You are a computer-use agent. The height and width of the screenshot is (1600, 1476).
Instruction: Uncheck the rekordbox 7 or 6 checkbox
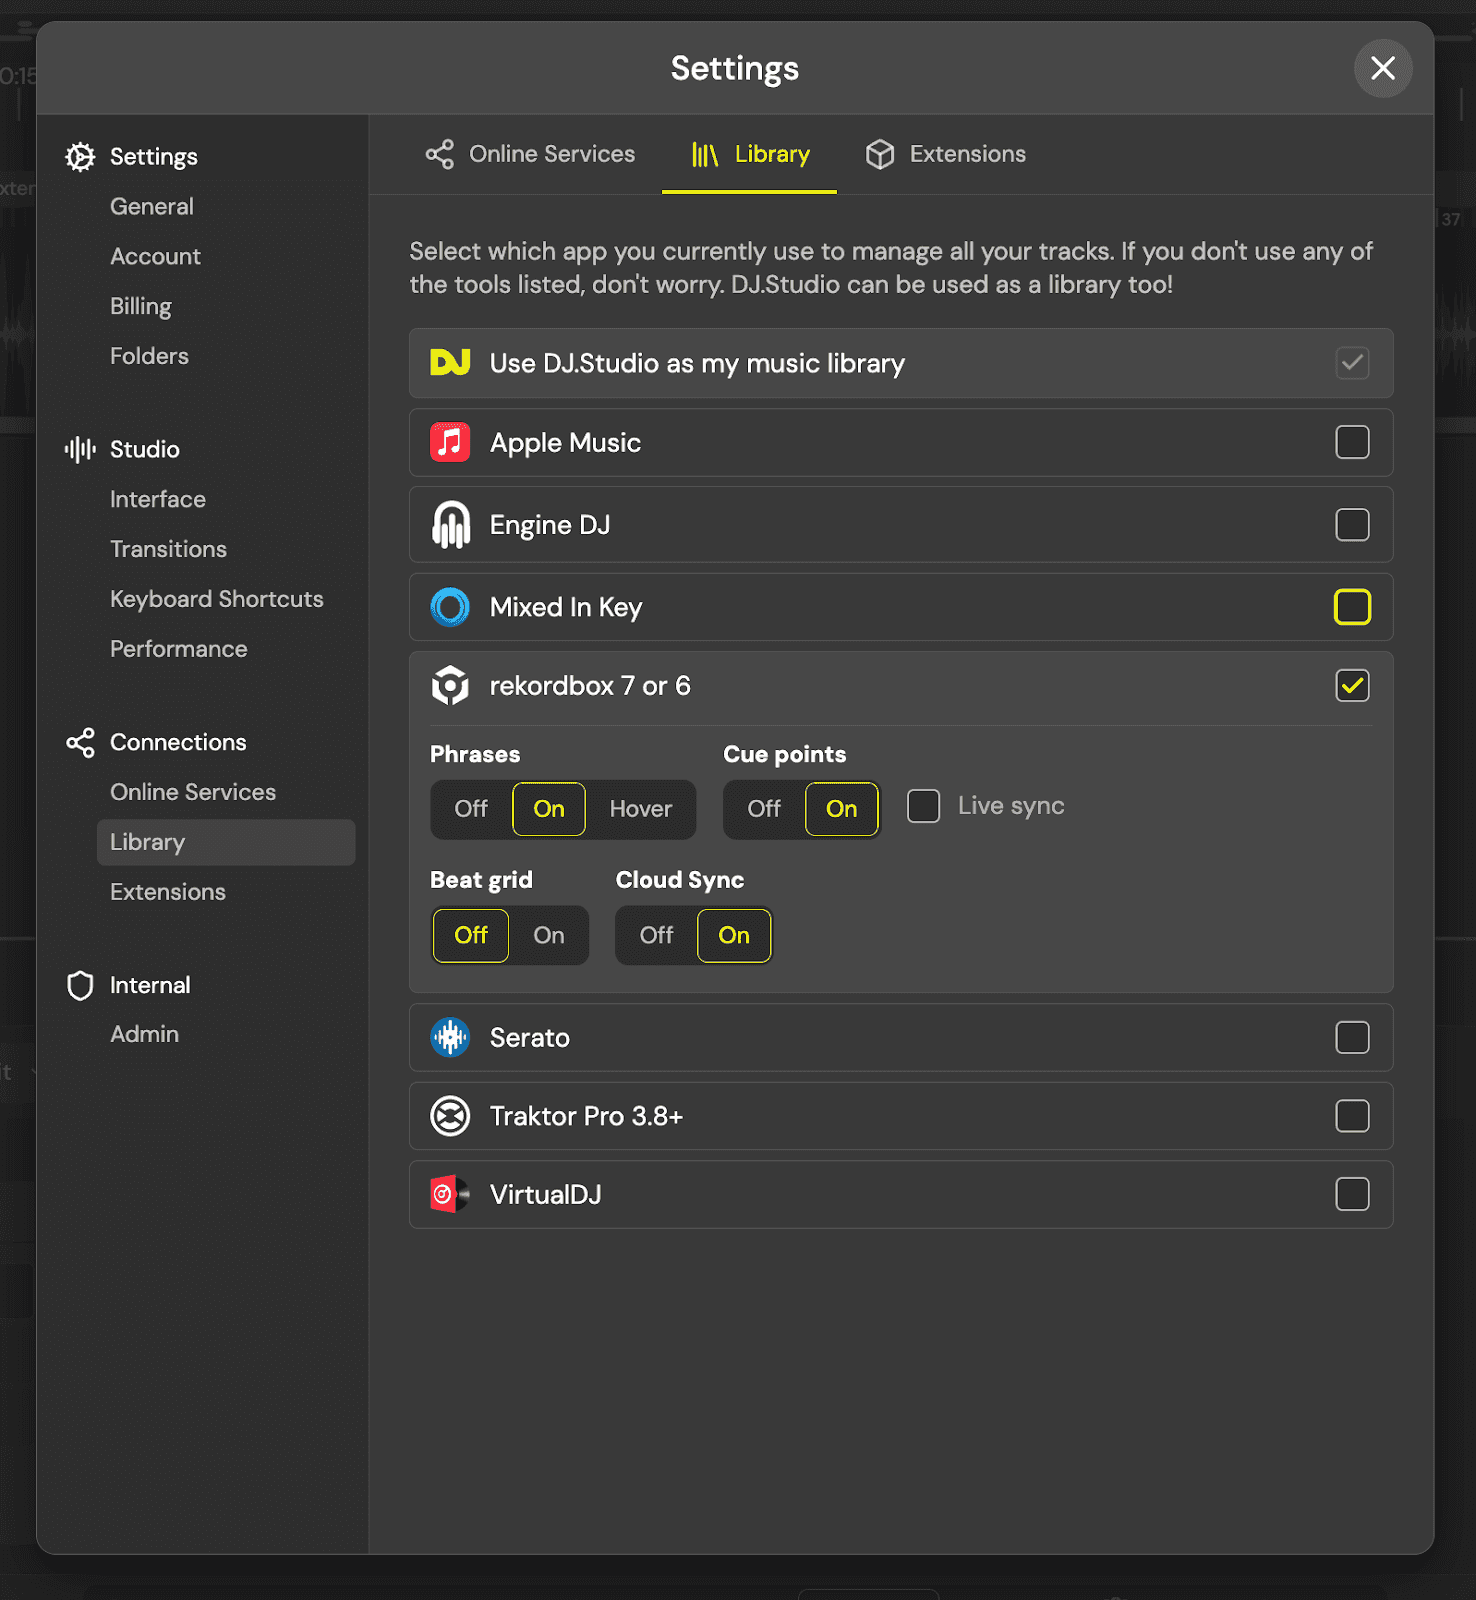point(1352,686)
